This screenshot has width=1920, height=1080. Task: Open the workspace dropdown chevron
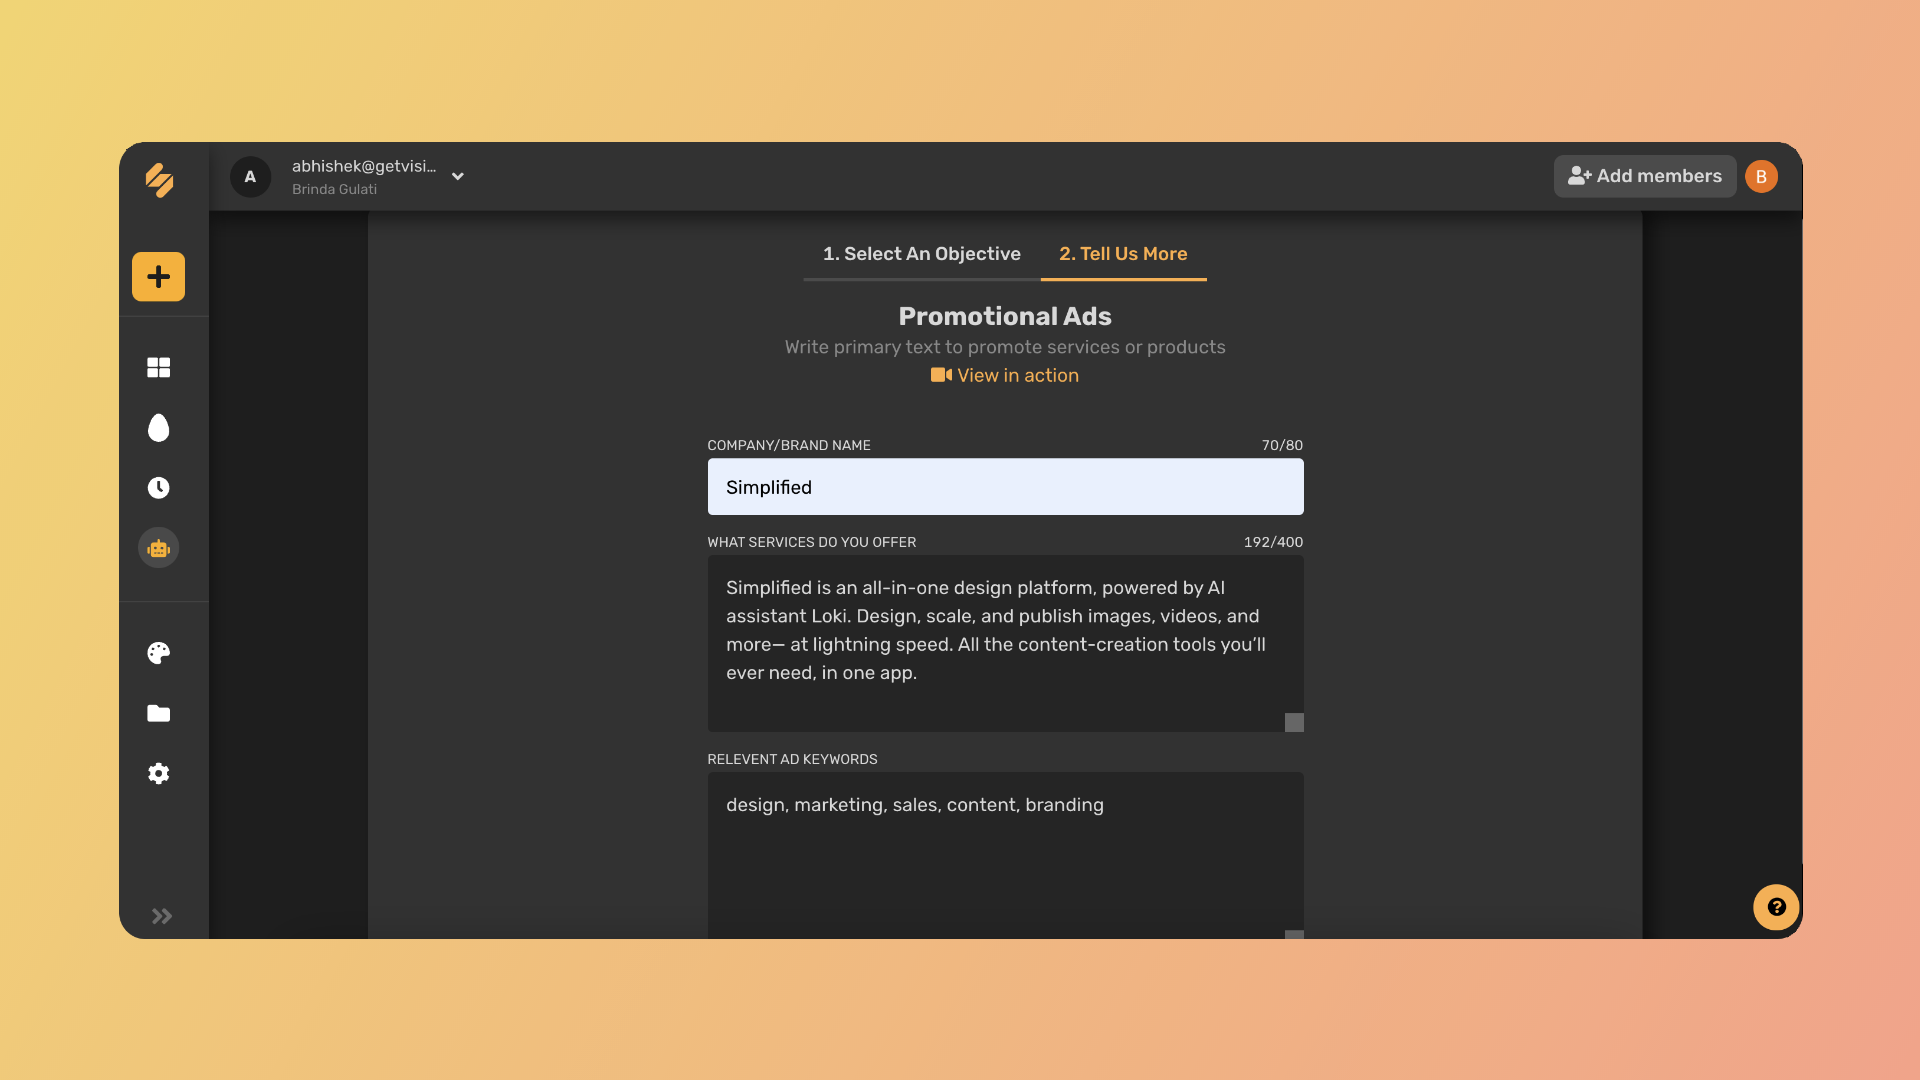457,177
